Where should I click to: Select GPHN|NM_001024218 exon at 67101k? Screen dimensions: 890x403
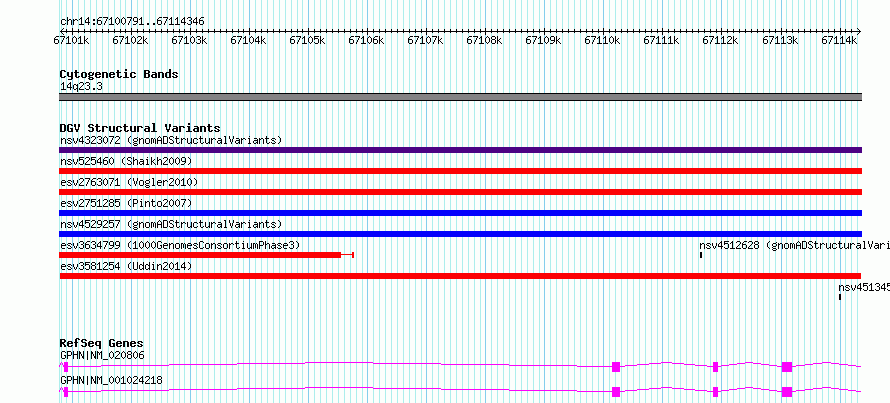point(66,392)
